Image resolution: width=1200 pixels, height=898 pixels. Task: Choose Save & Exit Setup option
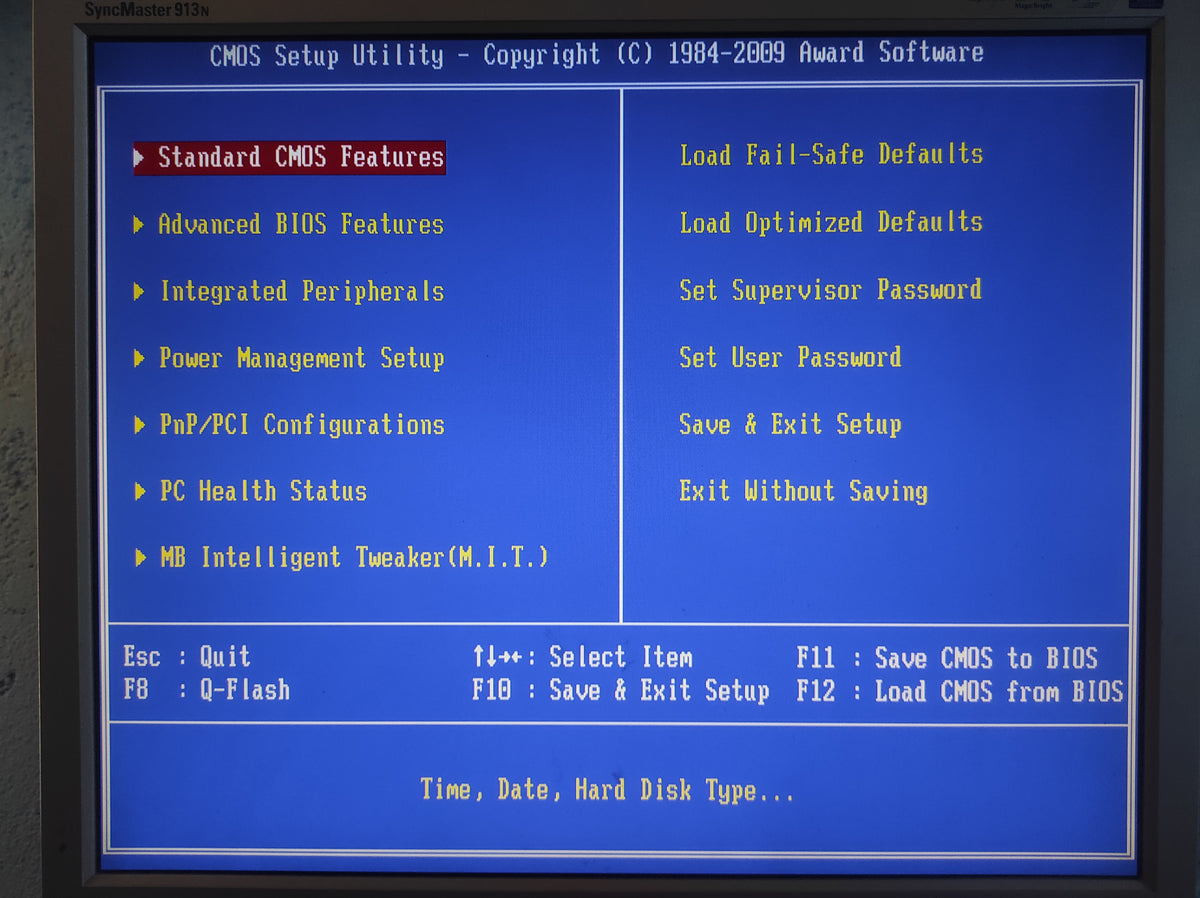point(790,424)
